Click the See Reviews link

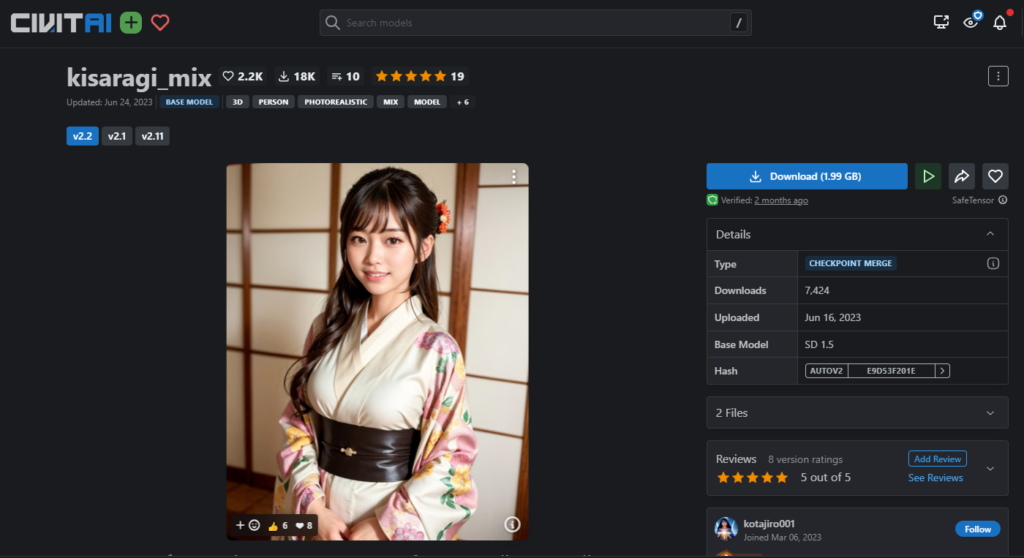coord(935,478)
